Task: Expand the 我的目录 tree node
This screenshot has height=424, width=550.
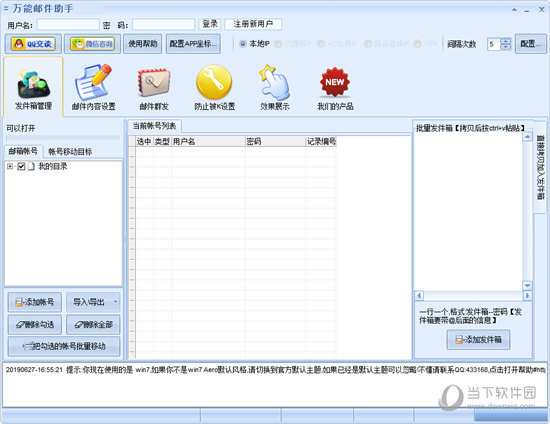Action: pyautogui.click(x=10, y=166)
